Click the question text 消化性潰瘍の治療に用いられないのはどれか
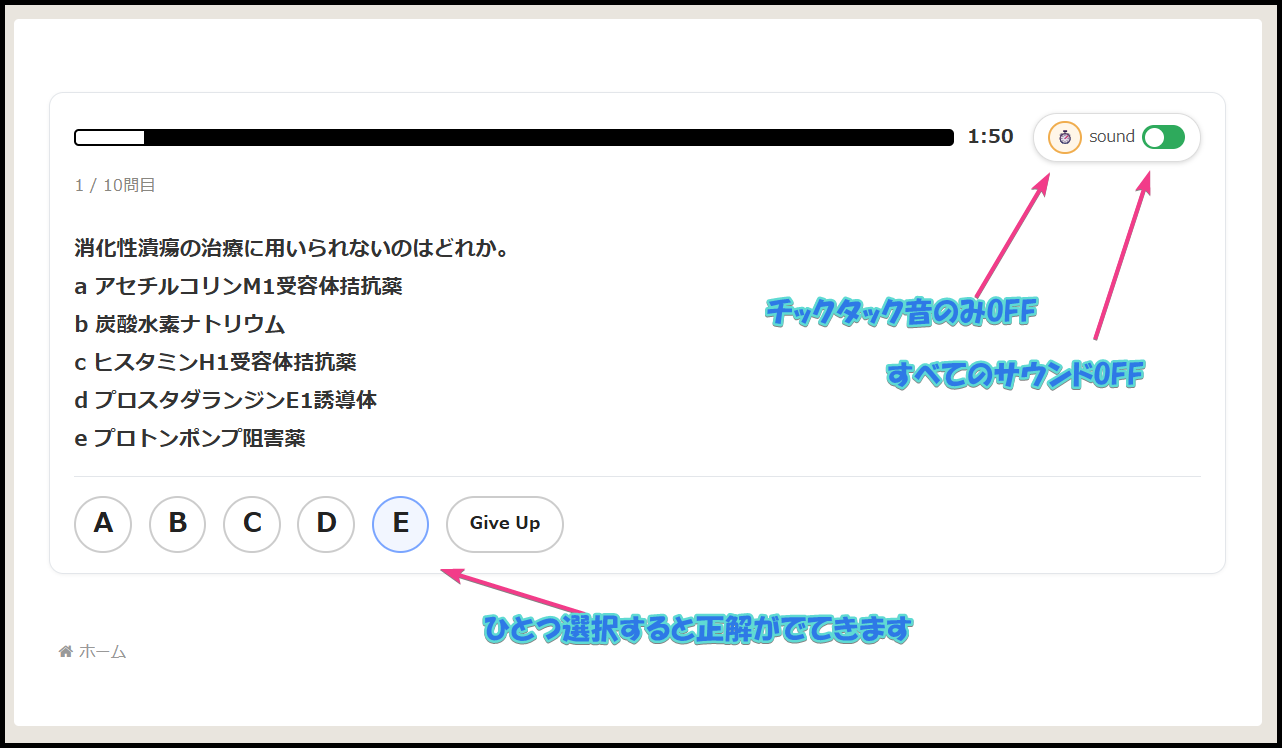Screen dimensions: 1282x748 click(x=292, y=248)
